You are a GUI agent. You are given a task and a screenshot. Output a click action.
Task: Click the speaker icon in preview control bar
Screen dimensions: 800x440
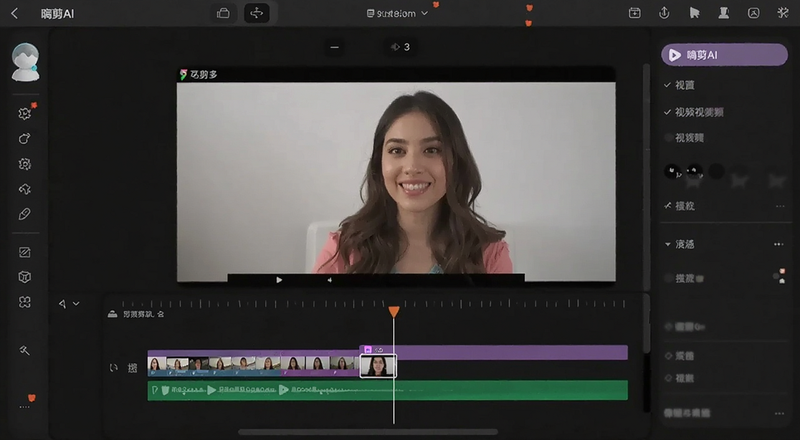pyautogui.click(x=330, y=280)
